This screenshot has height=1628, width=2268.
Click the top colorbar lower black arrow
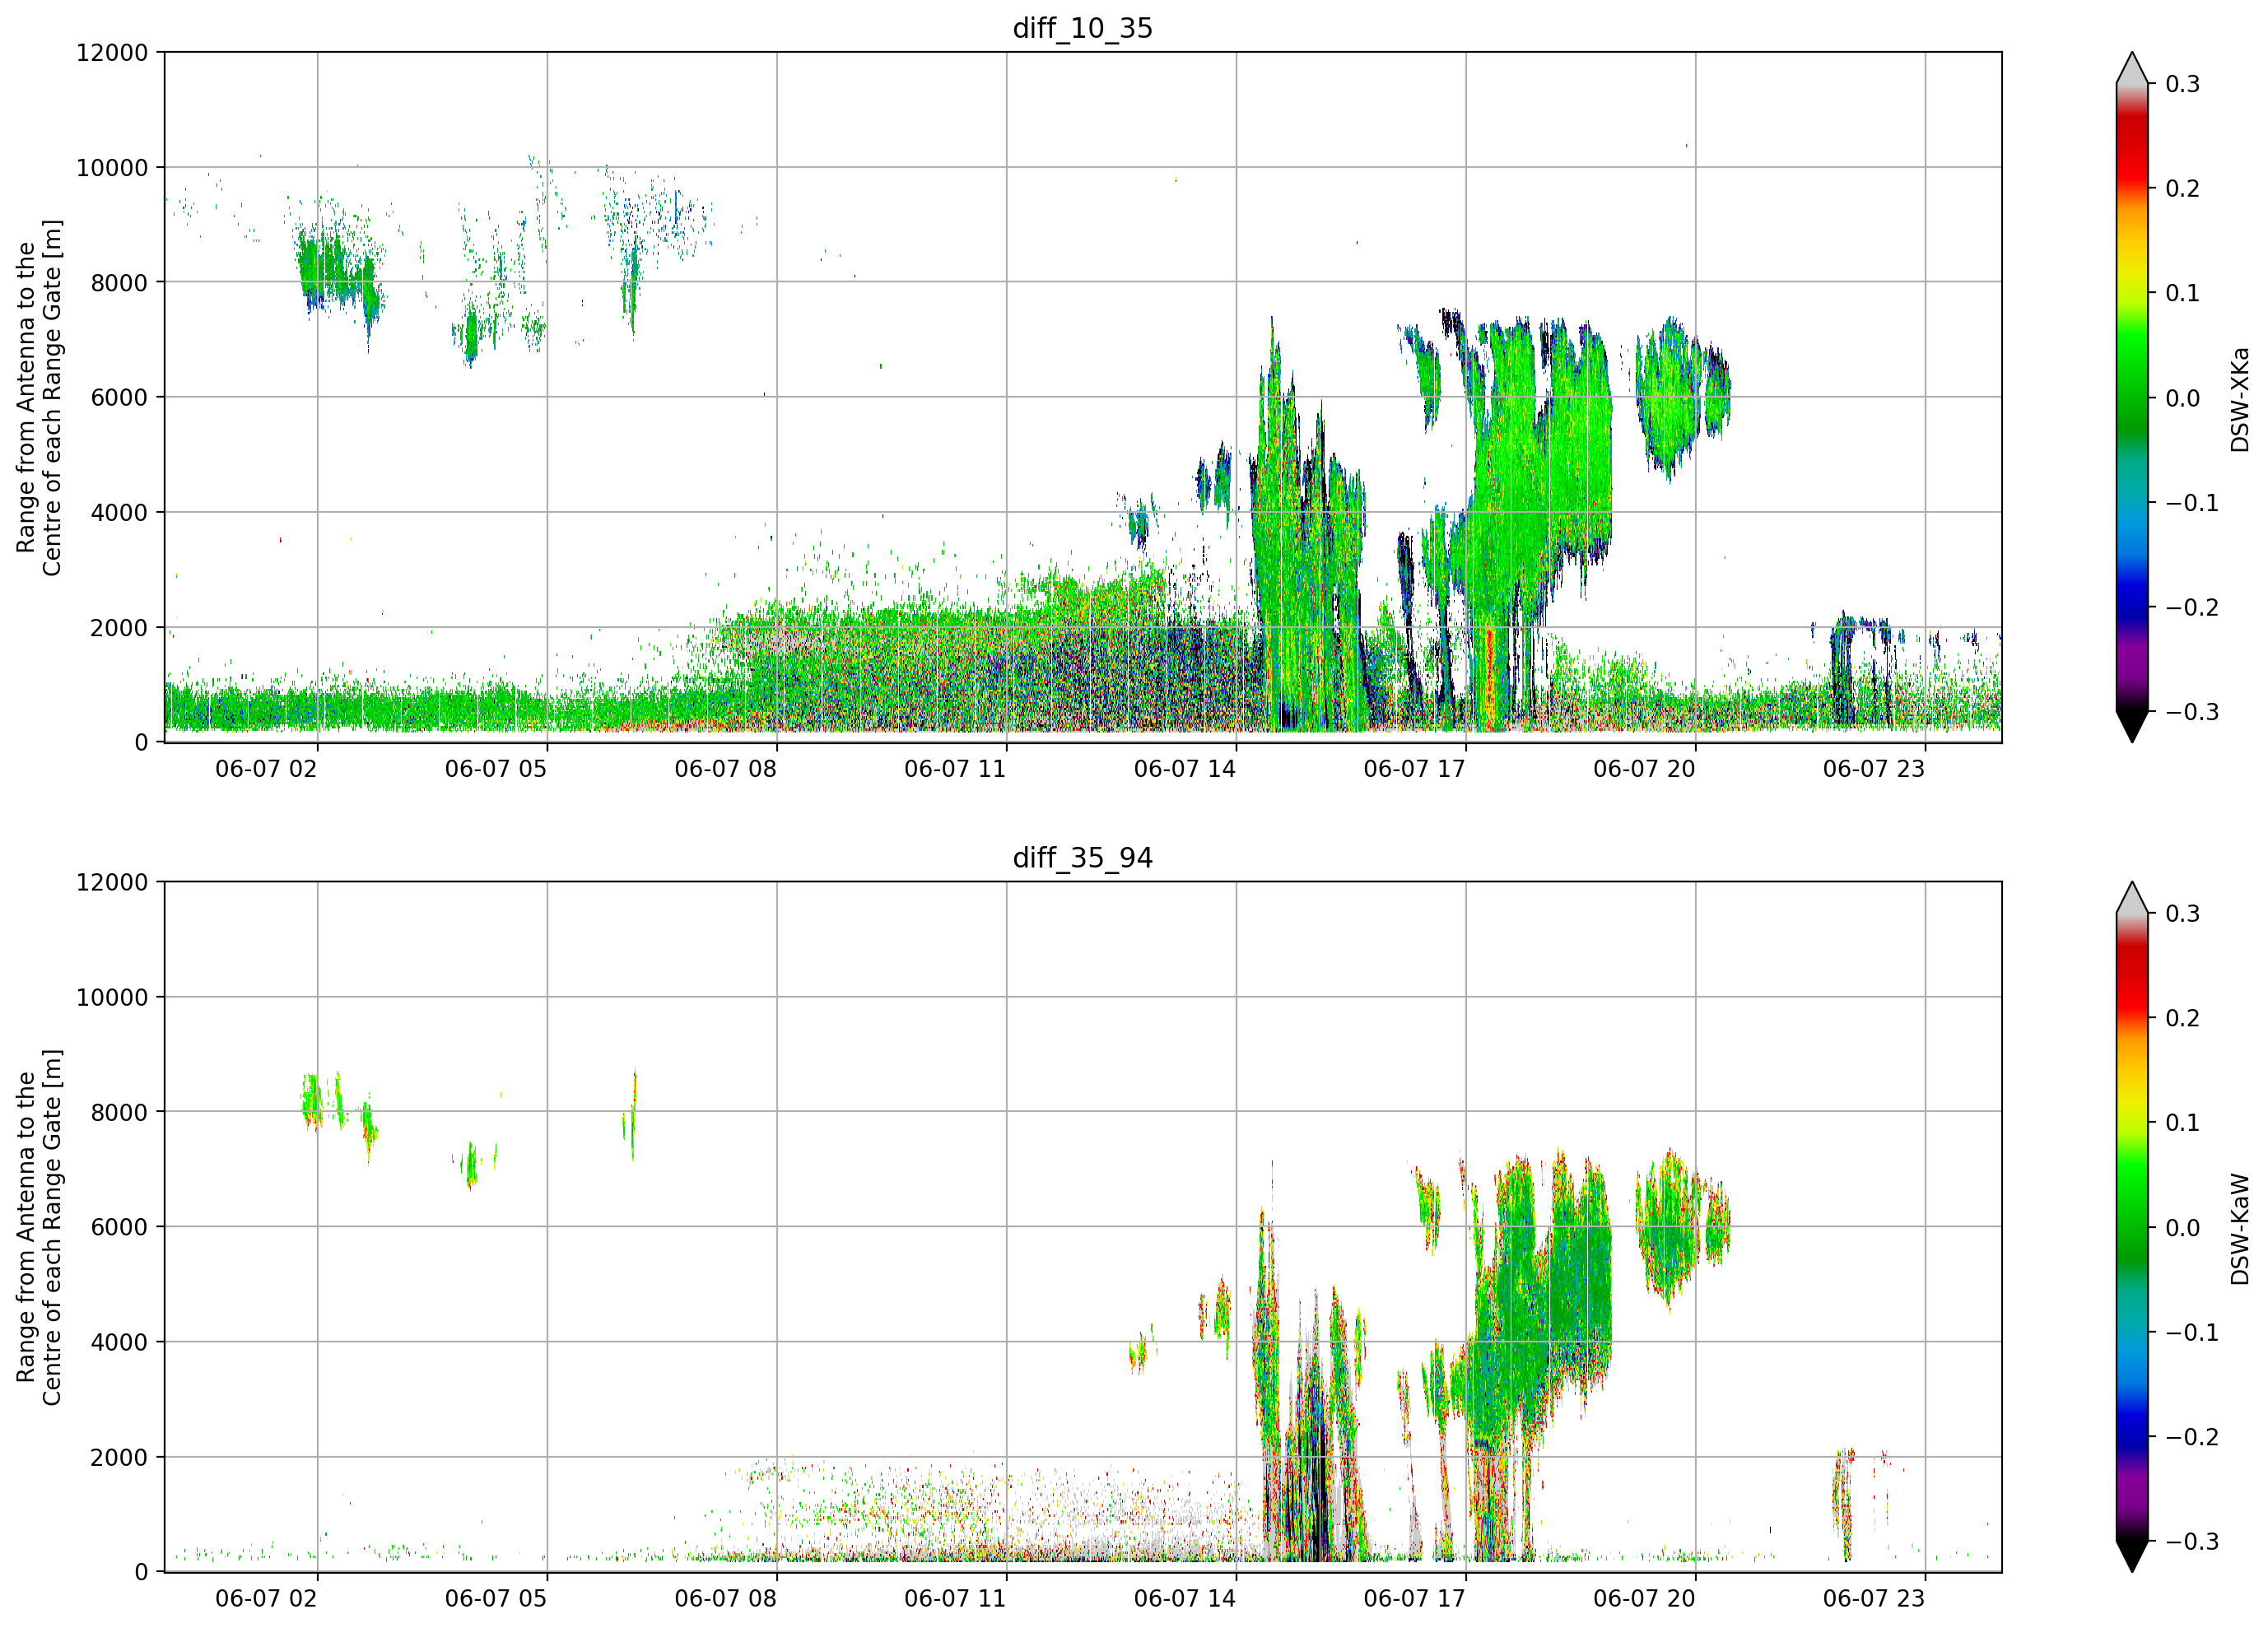click(x=2132, y=726)
